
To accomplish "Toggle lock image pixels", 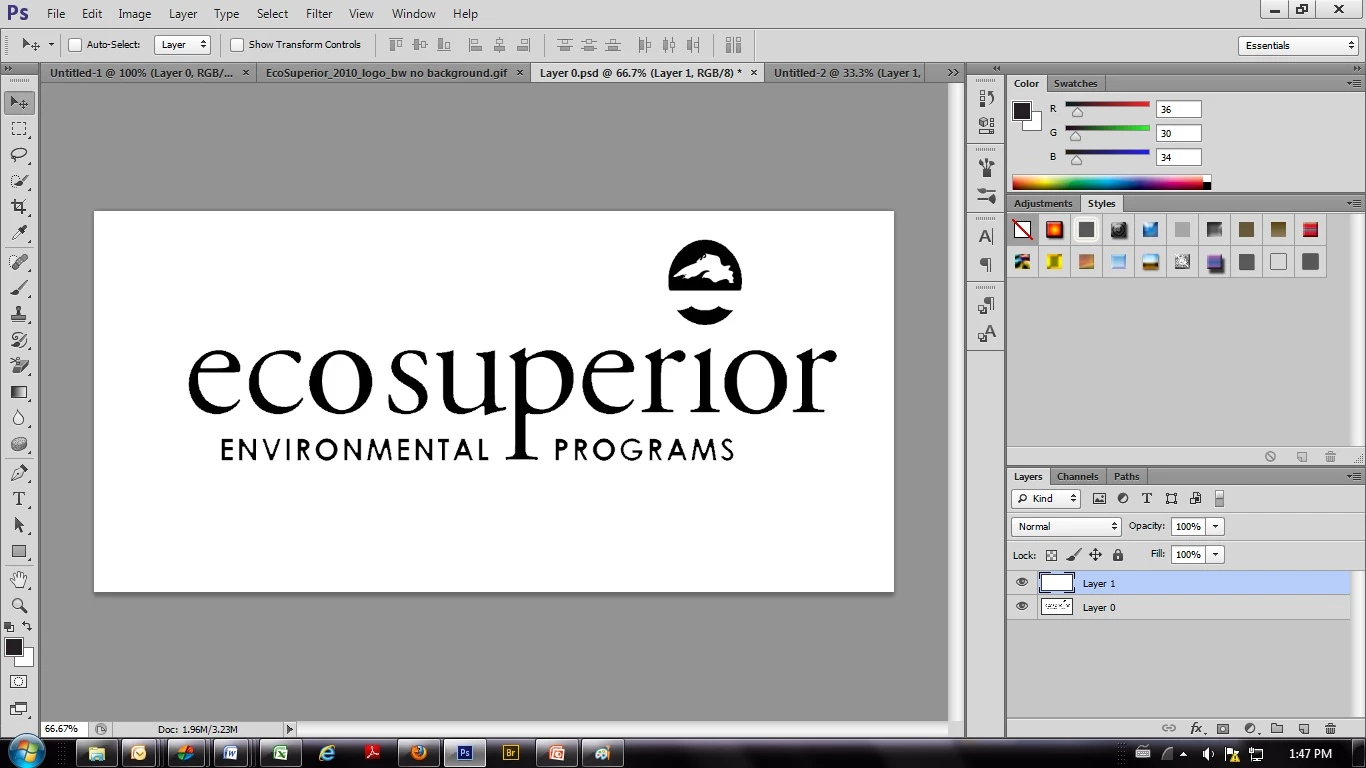I will coord(1073,555).
